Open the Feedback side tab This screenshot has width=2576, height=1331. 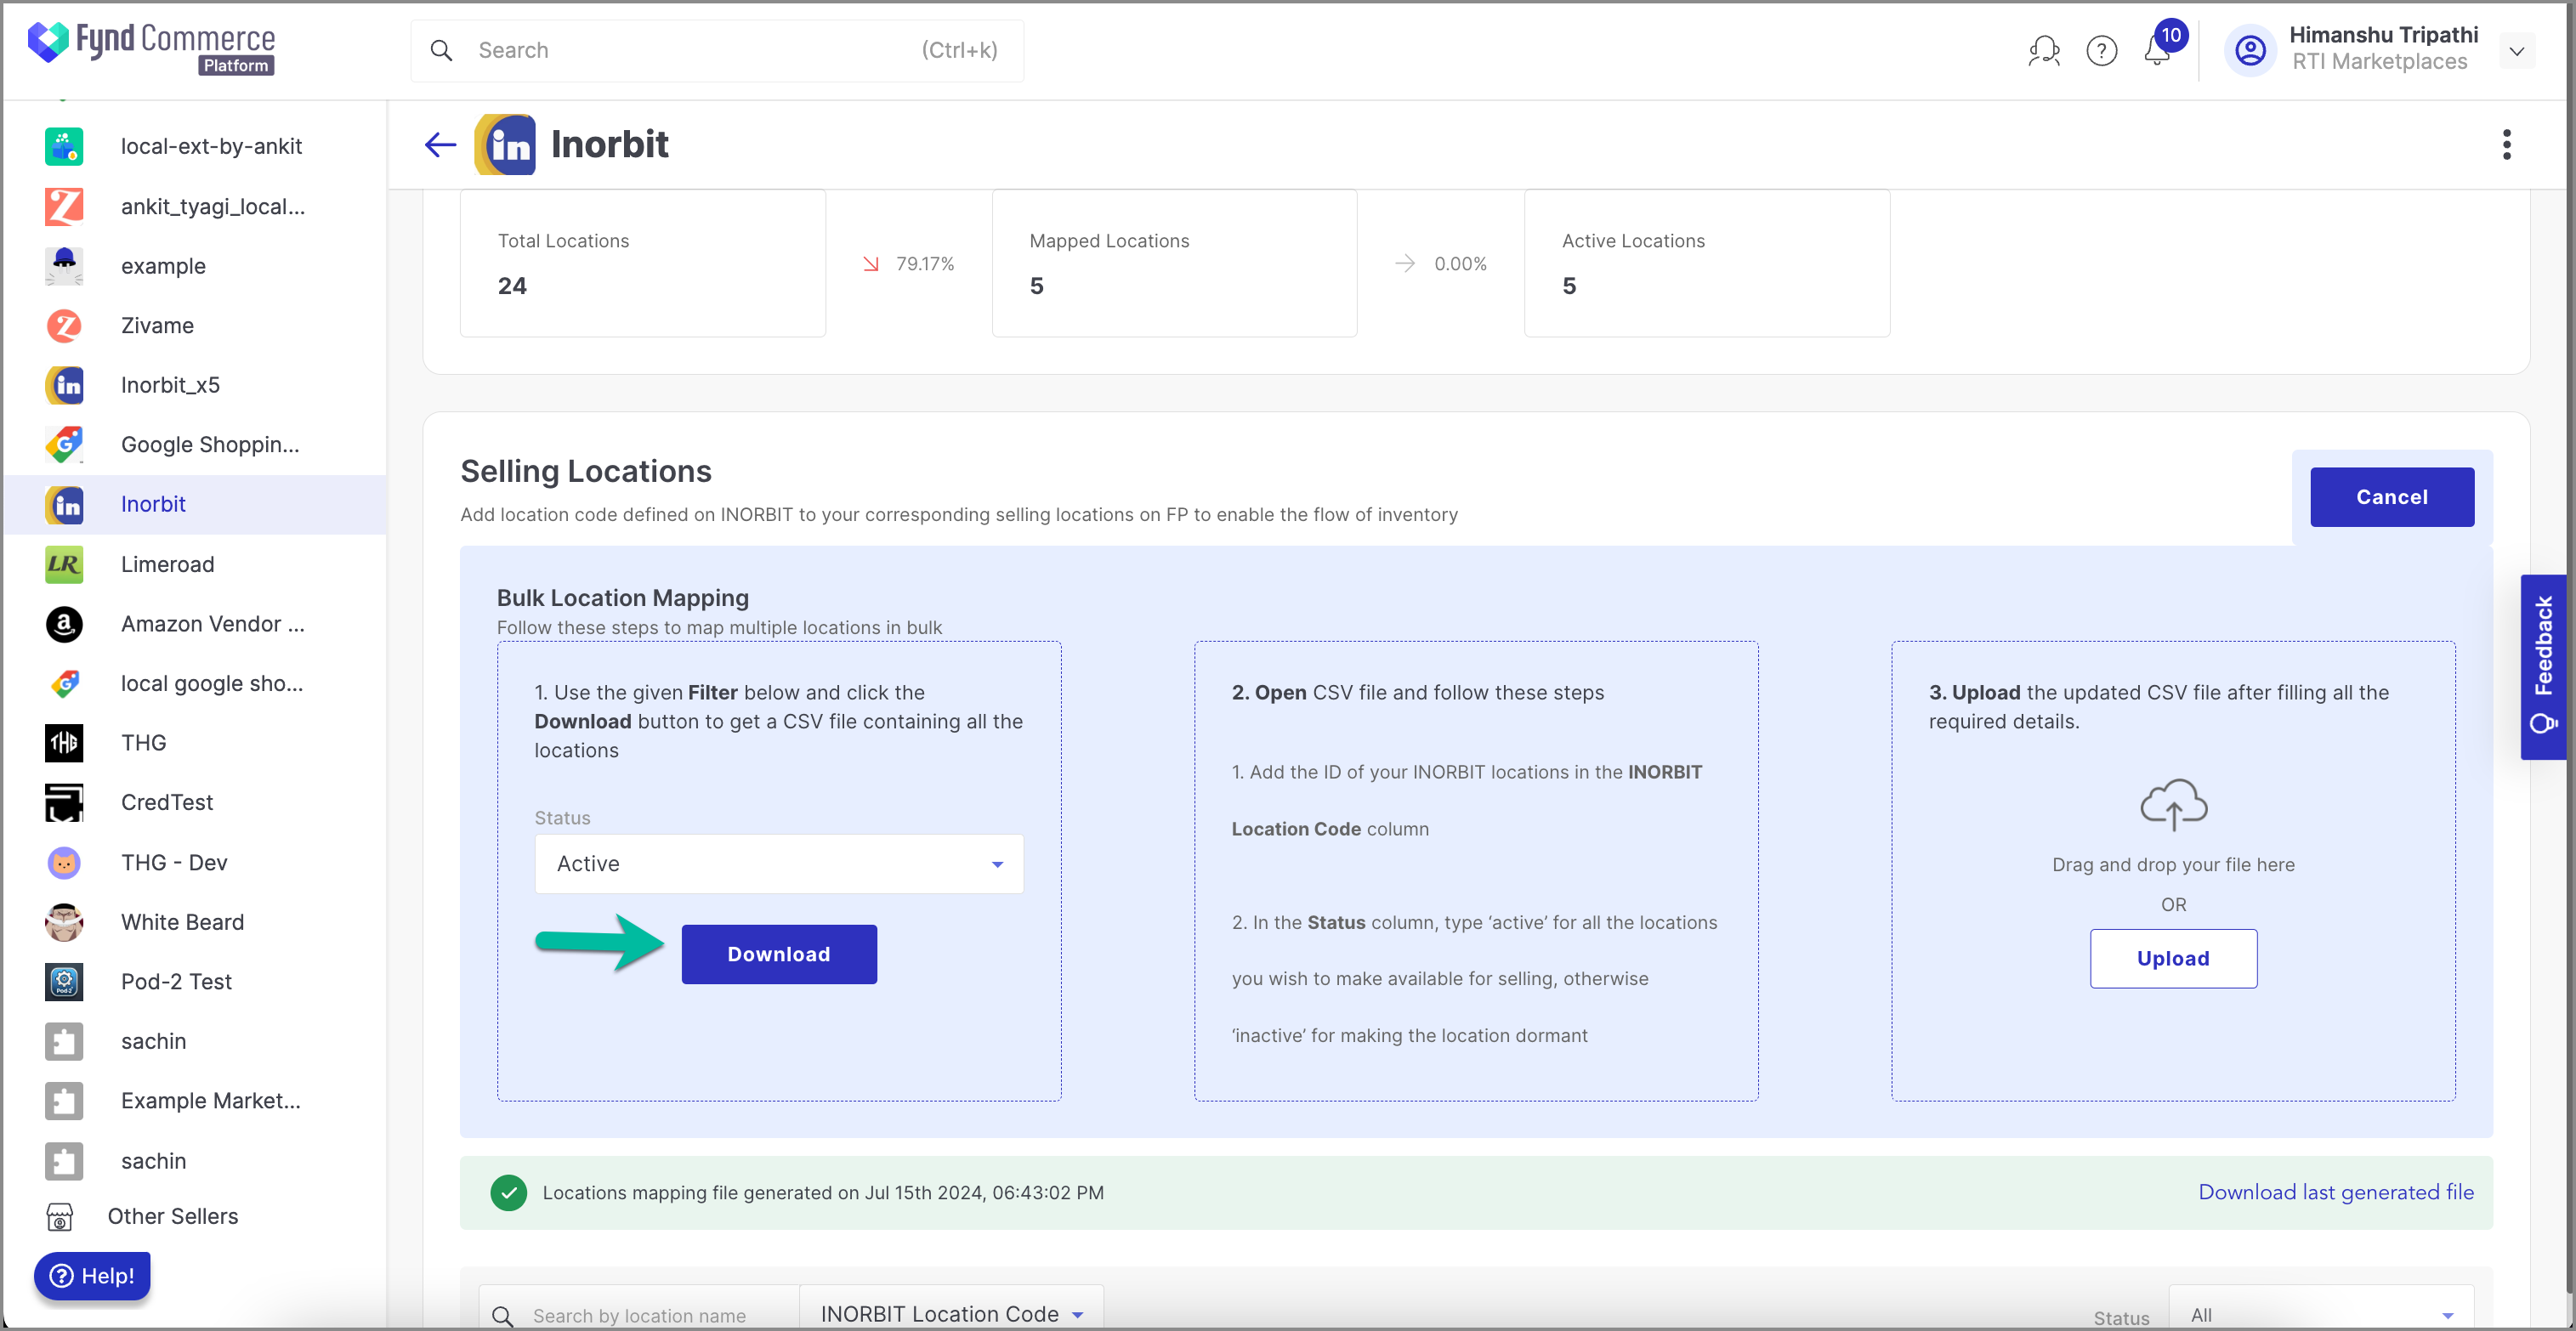(x=2543, y=667)
